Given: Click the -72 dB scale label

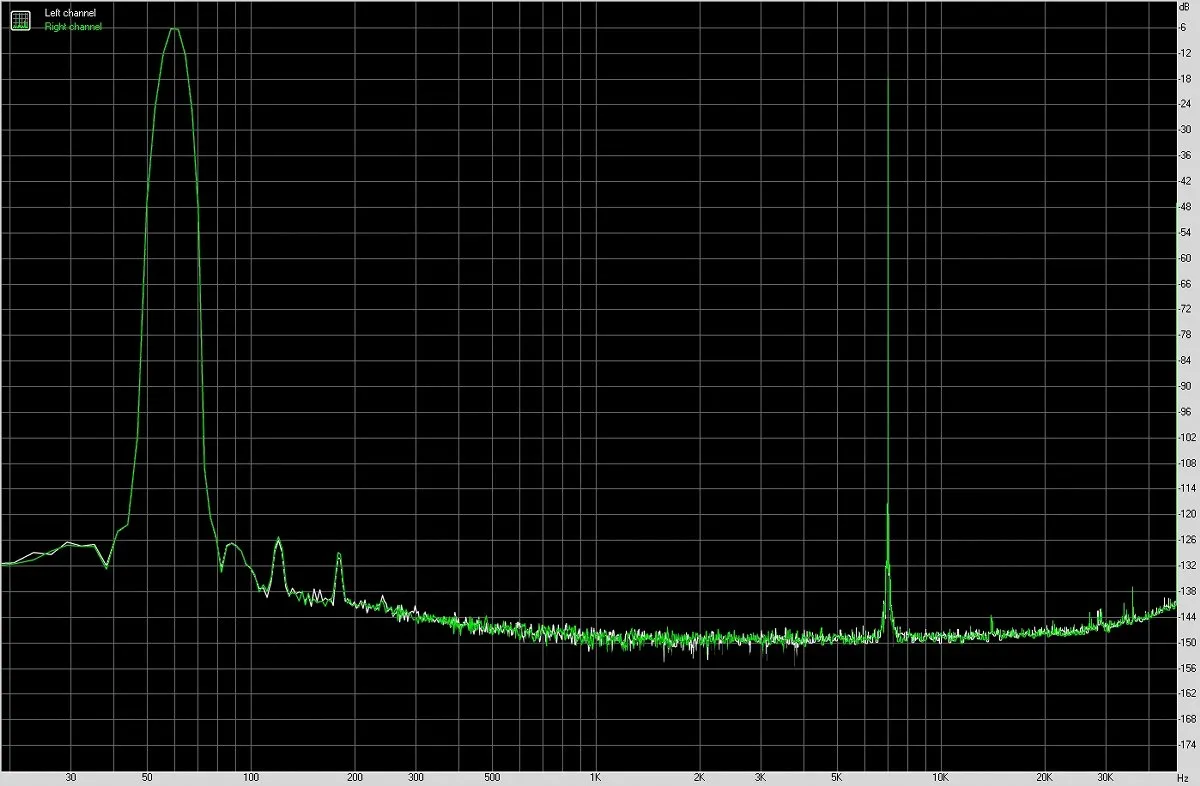Looking at the screenshot, I should coord(1186,309).
